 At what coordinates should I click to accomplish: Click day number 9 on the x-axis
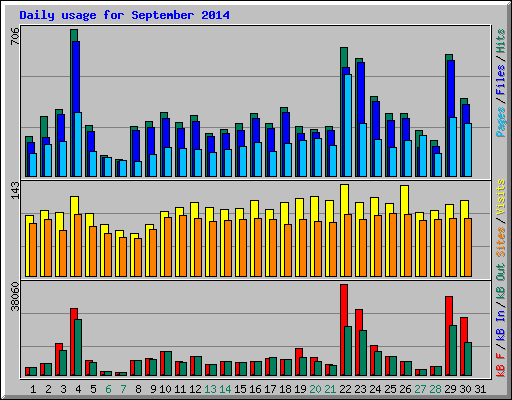click(153, 389)
